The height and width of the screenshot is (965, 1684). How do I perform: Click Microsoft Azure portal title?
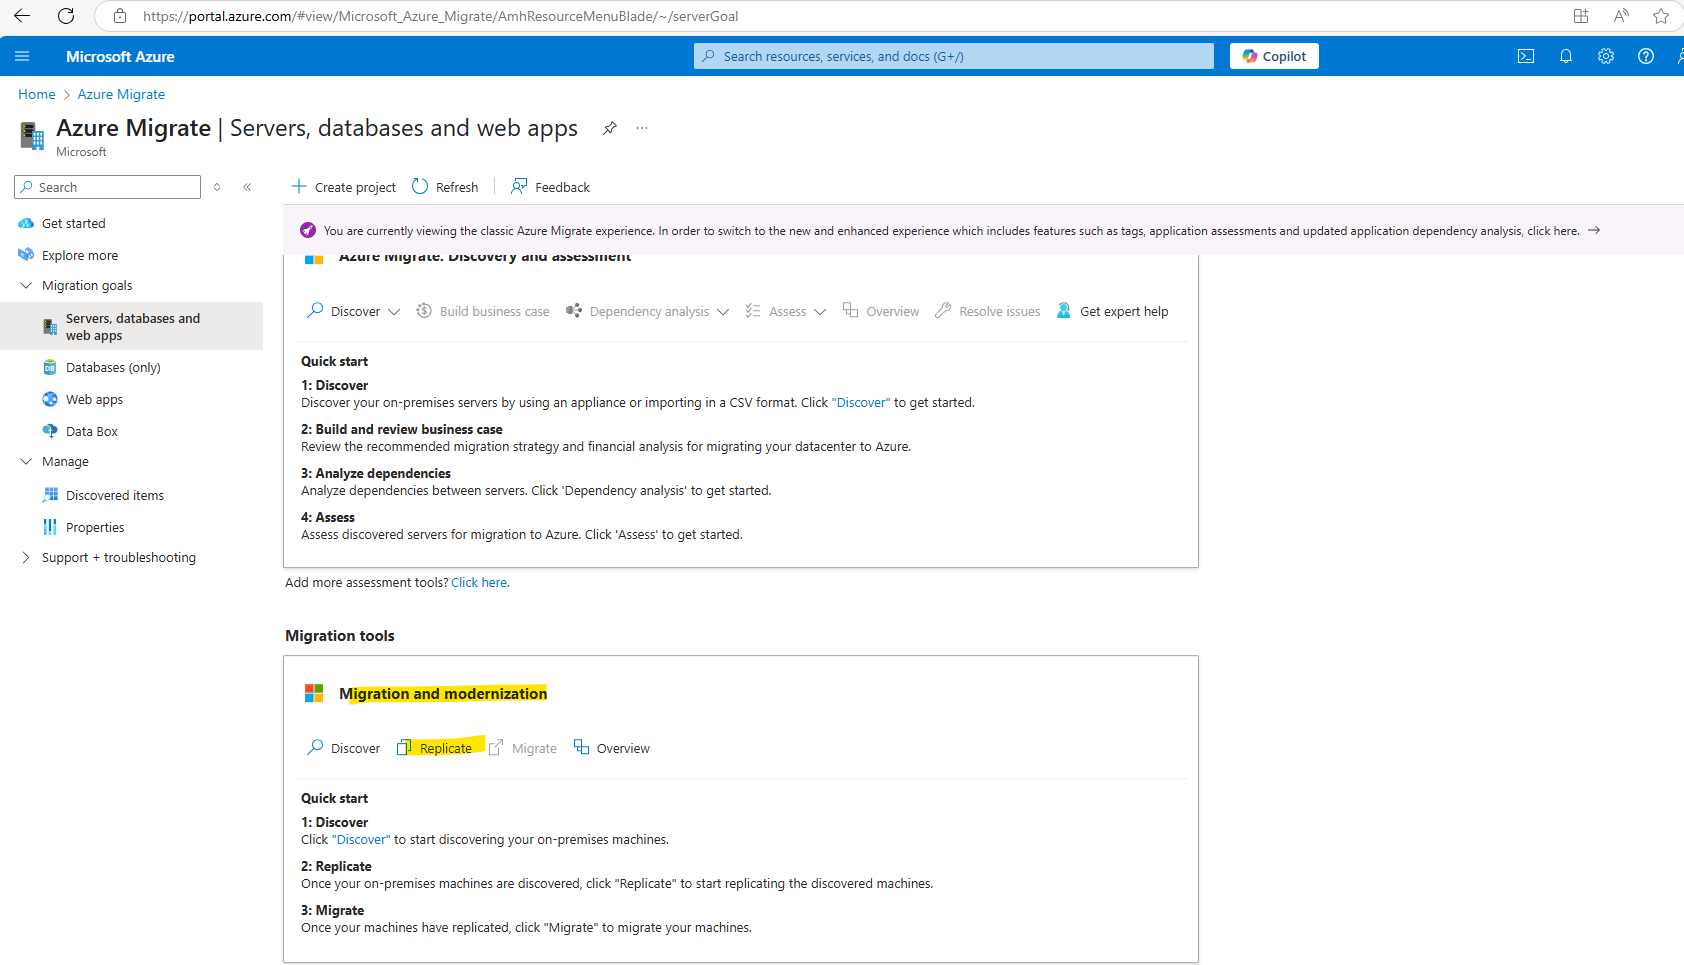[120, 56]
